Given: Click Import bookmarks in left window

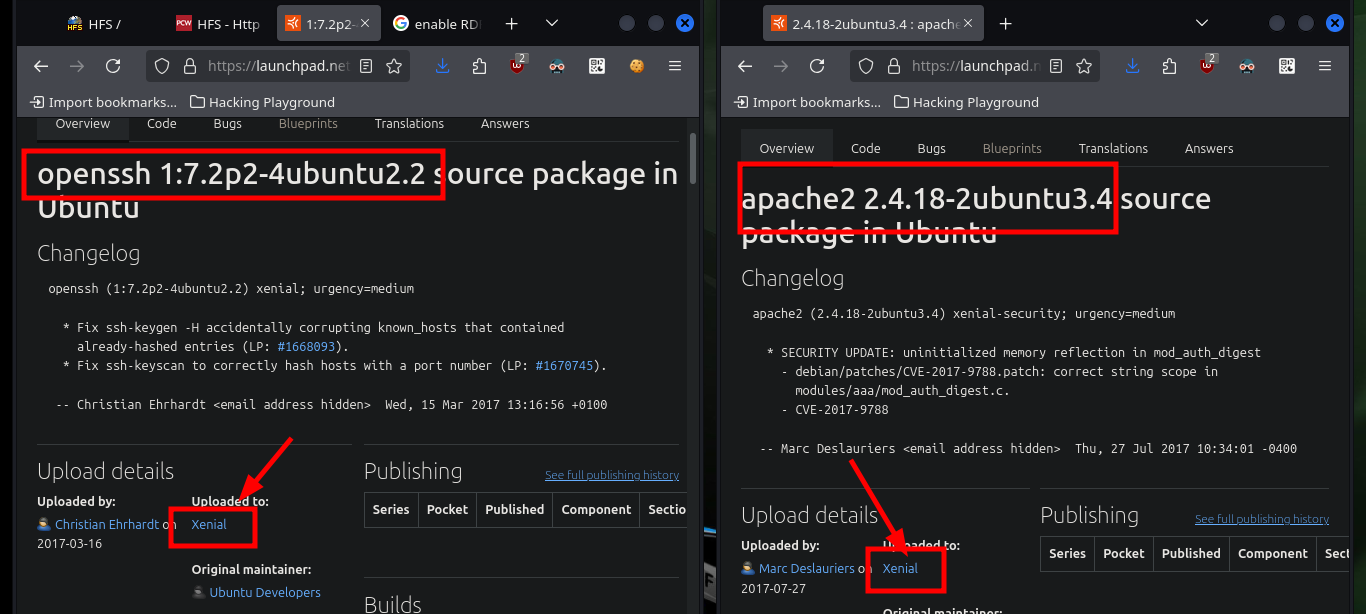Looking at the screenshot, I should (x=104, y=102).
